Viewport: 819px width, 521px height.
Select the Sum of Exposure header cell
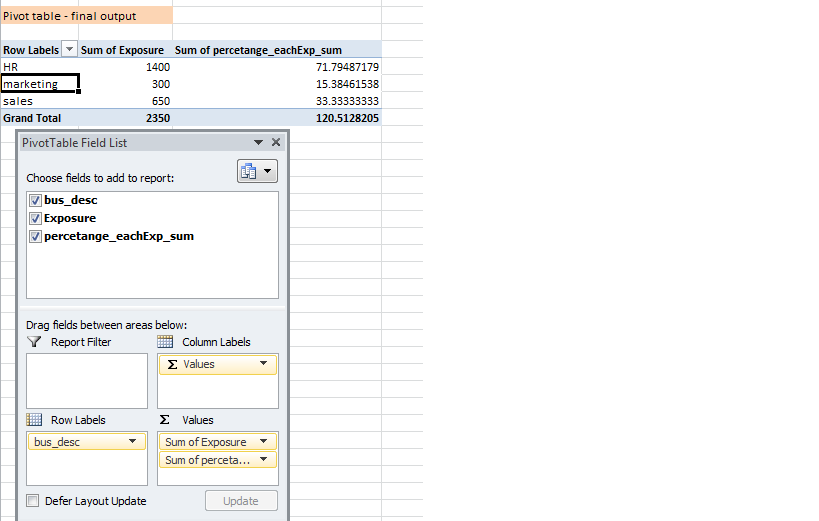pyautogui.click(x=125, y=50)
